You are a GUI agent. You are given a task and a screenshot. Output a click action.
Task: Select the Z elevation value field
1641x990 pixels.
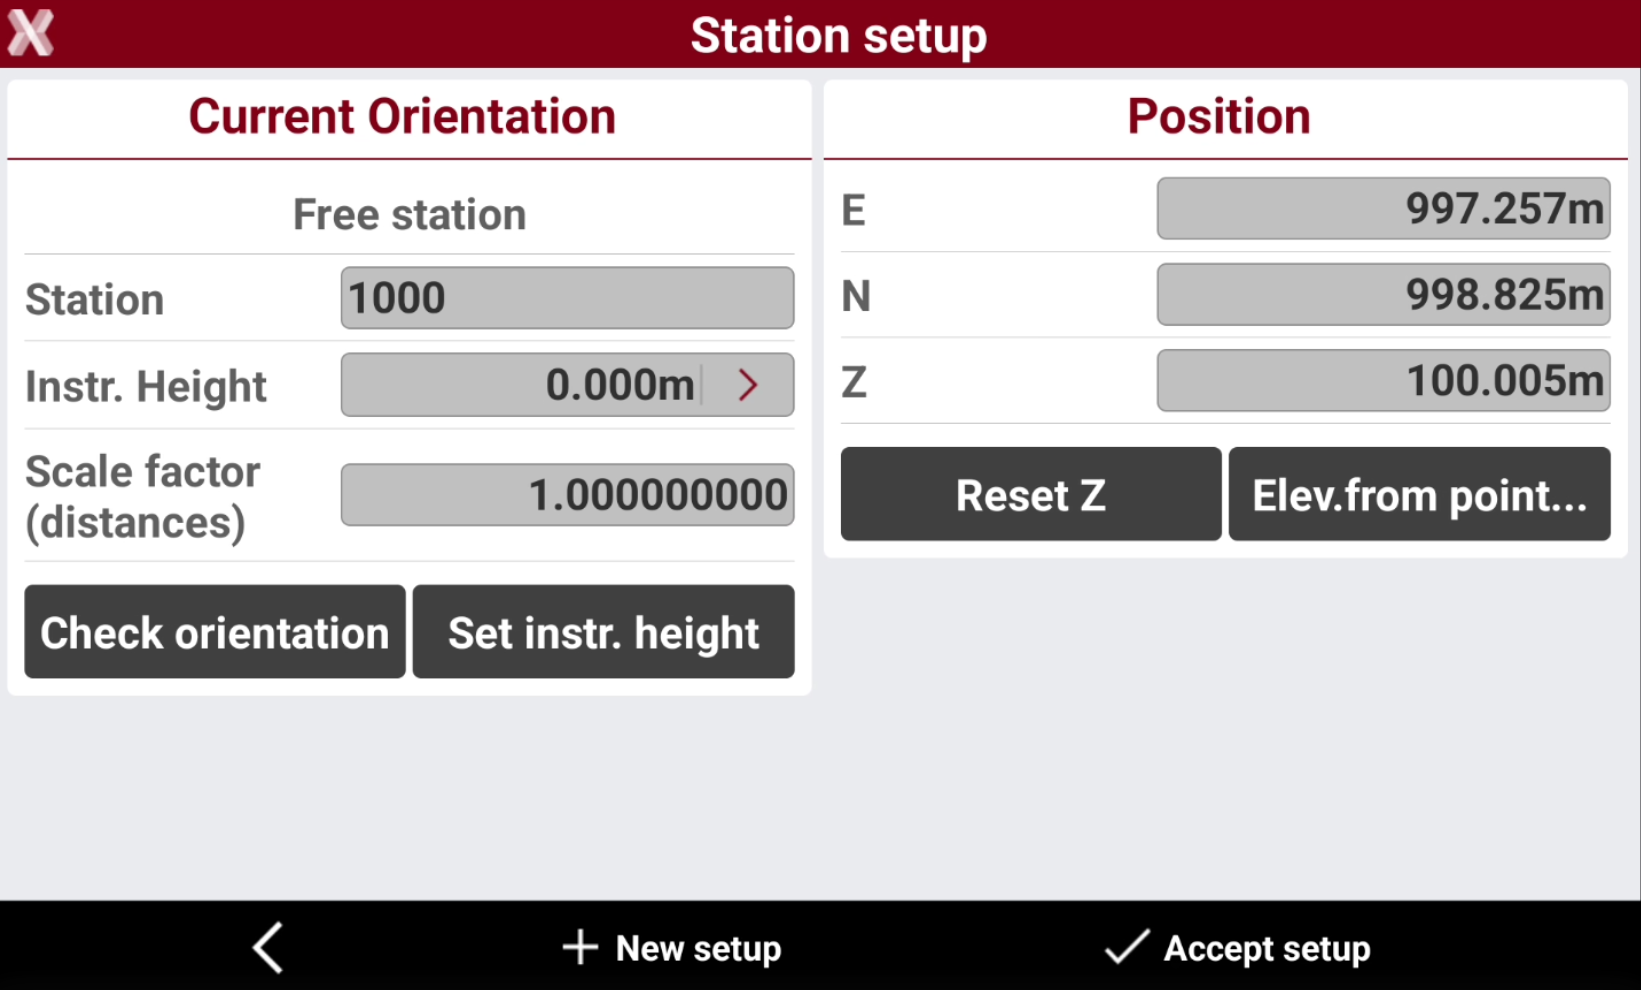1383,381
